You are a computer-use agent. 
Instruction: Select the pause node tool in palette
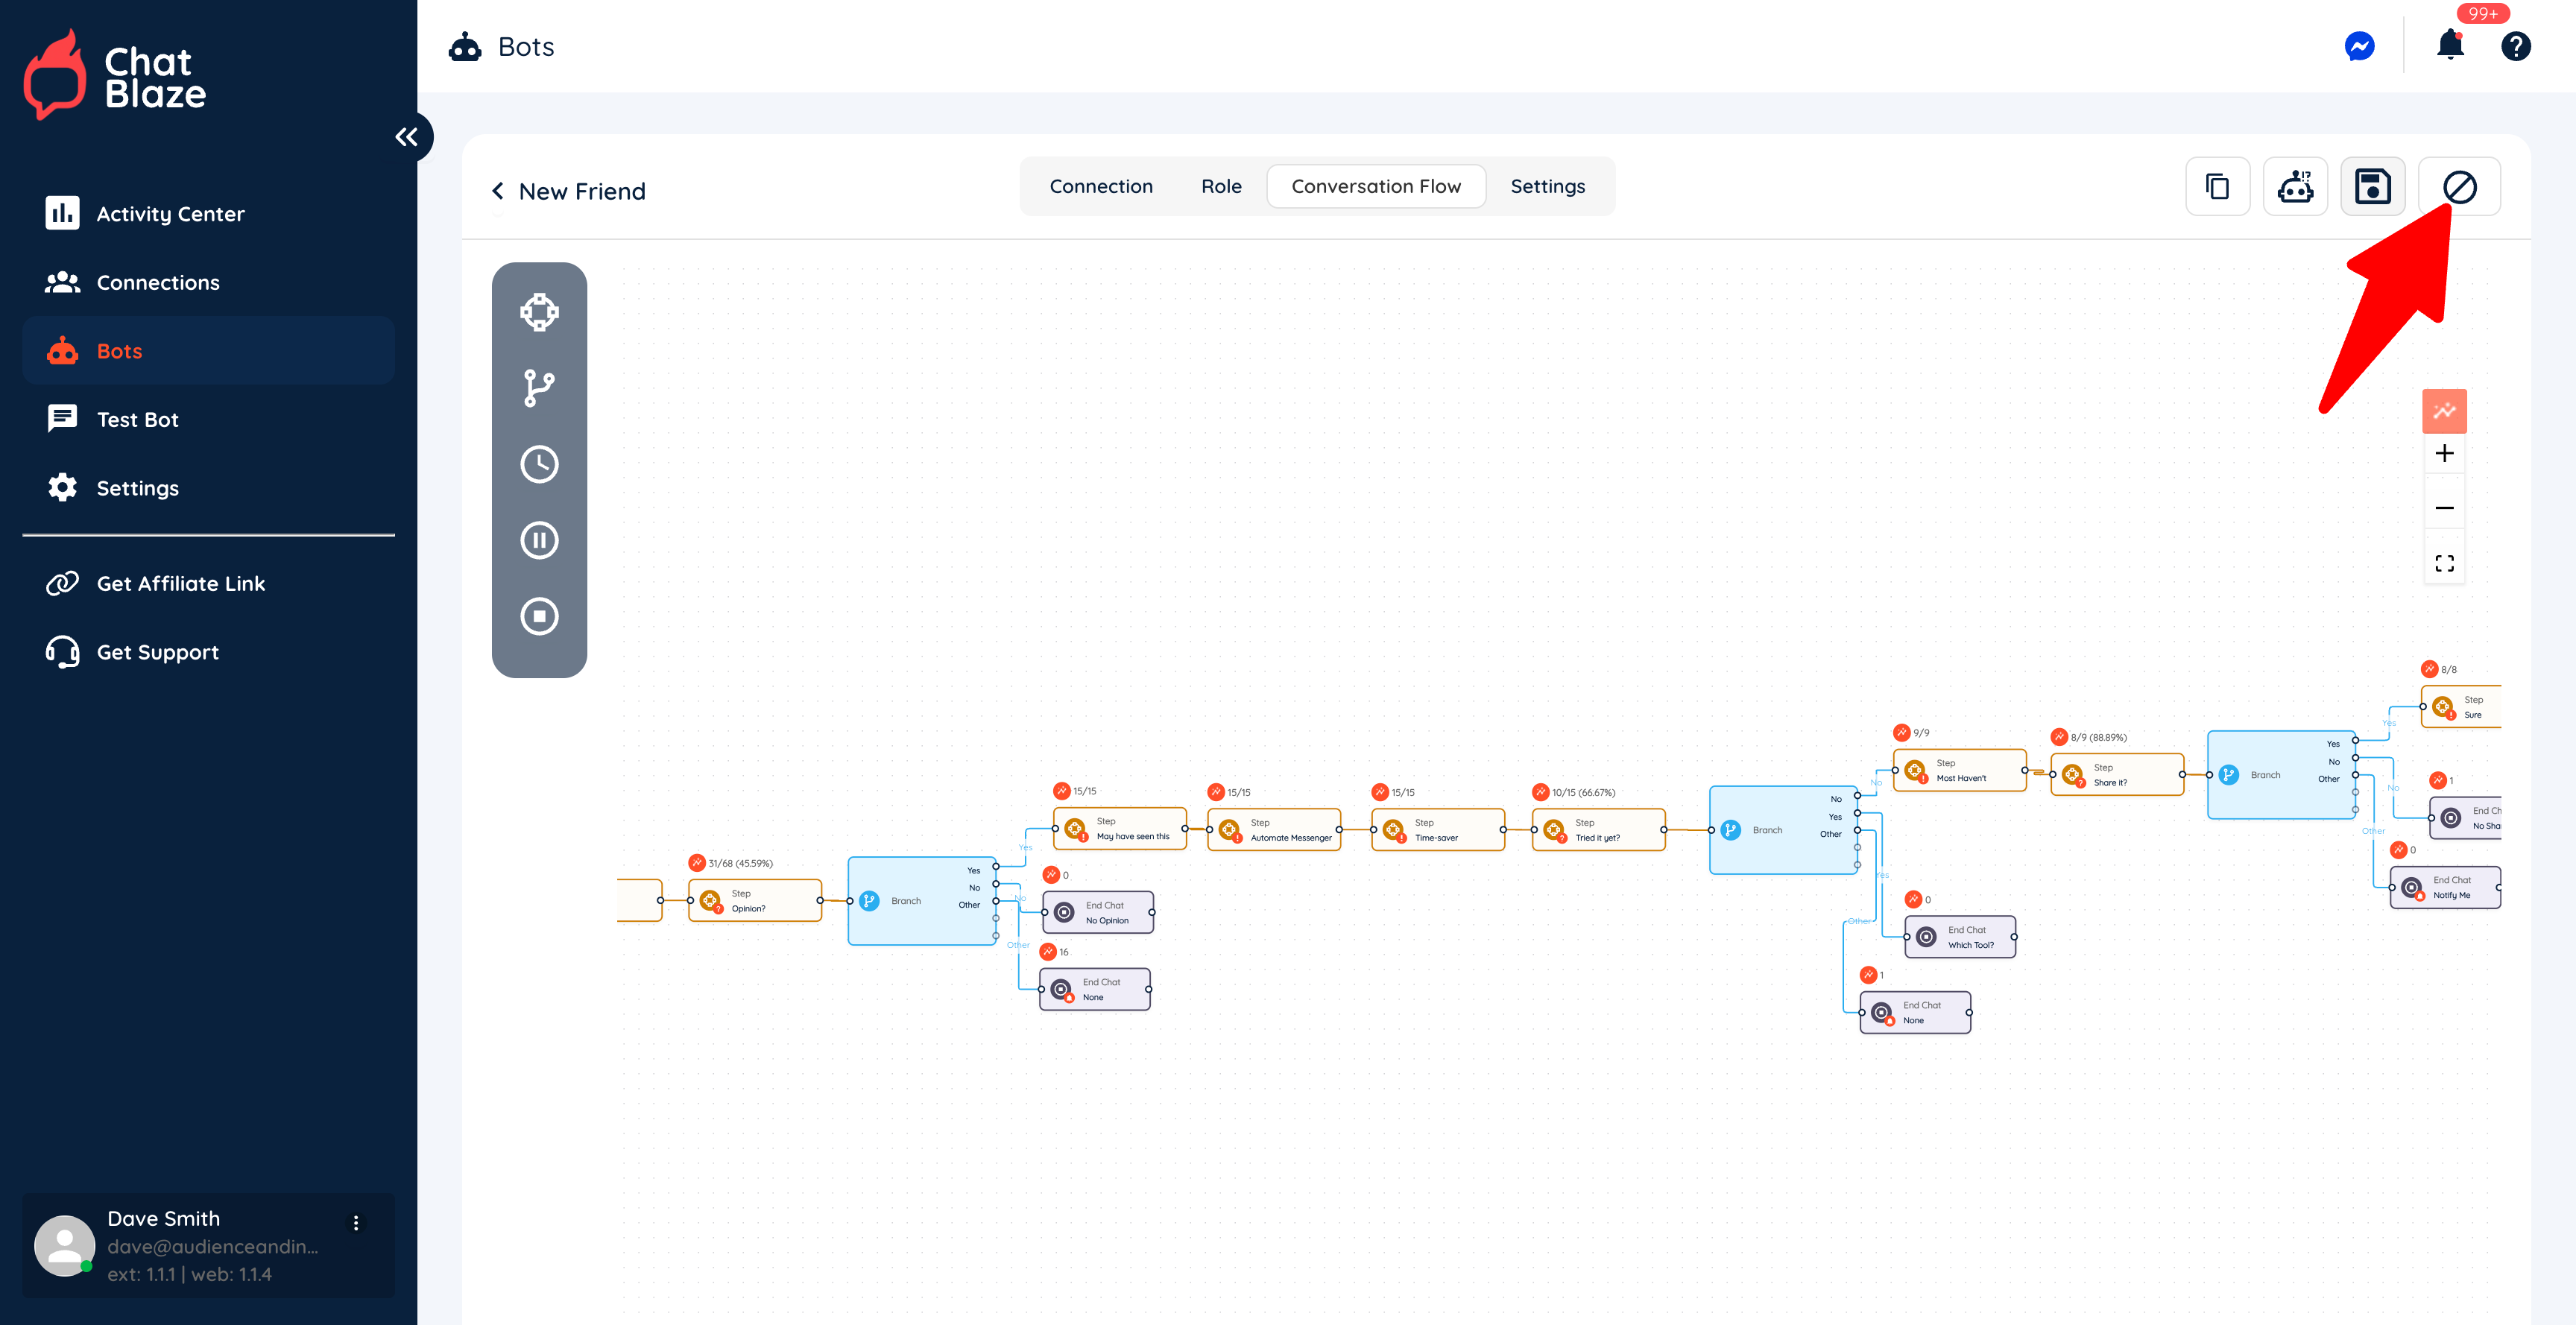pyautogui.click(x=539, y=540)
